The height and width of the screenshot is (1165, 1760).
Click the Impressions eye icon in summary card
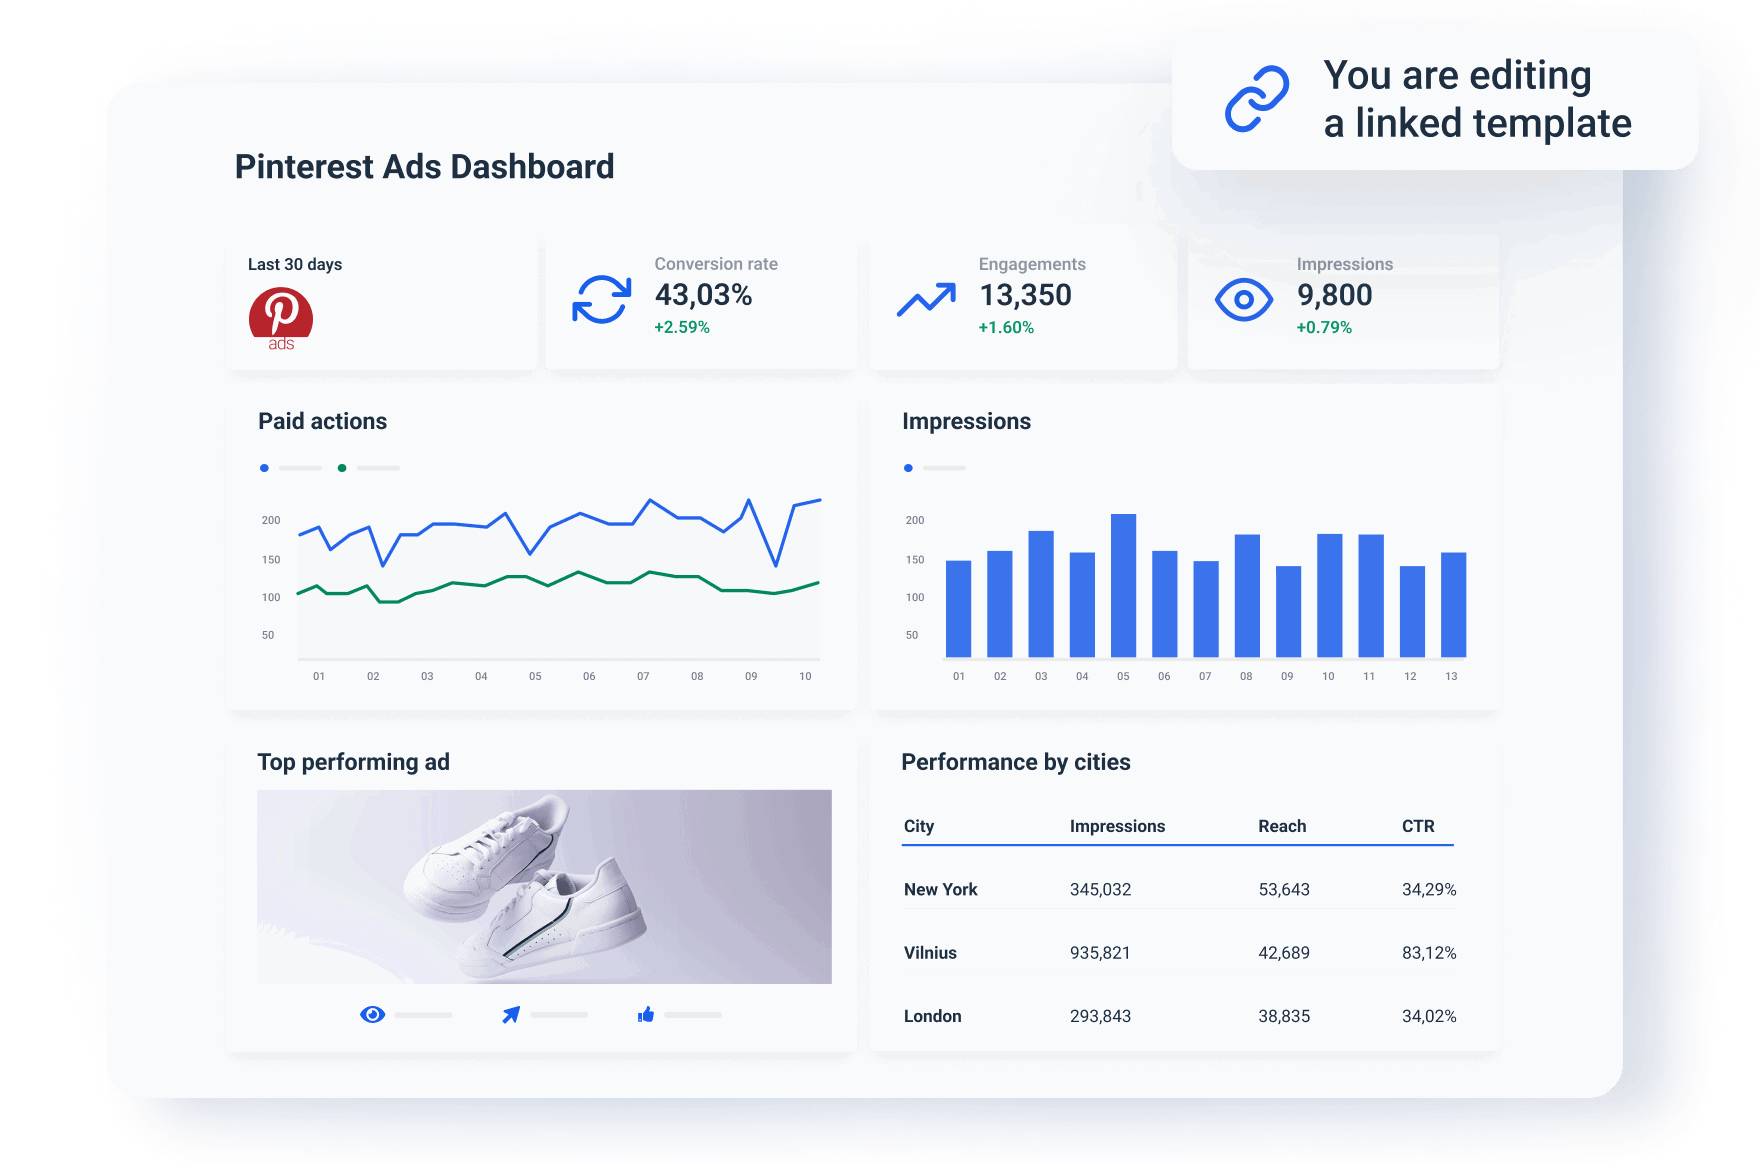pos(1243,298)
